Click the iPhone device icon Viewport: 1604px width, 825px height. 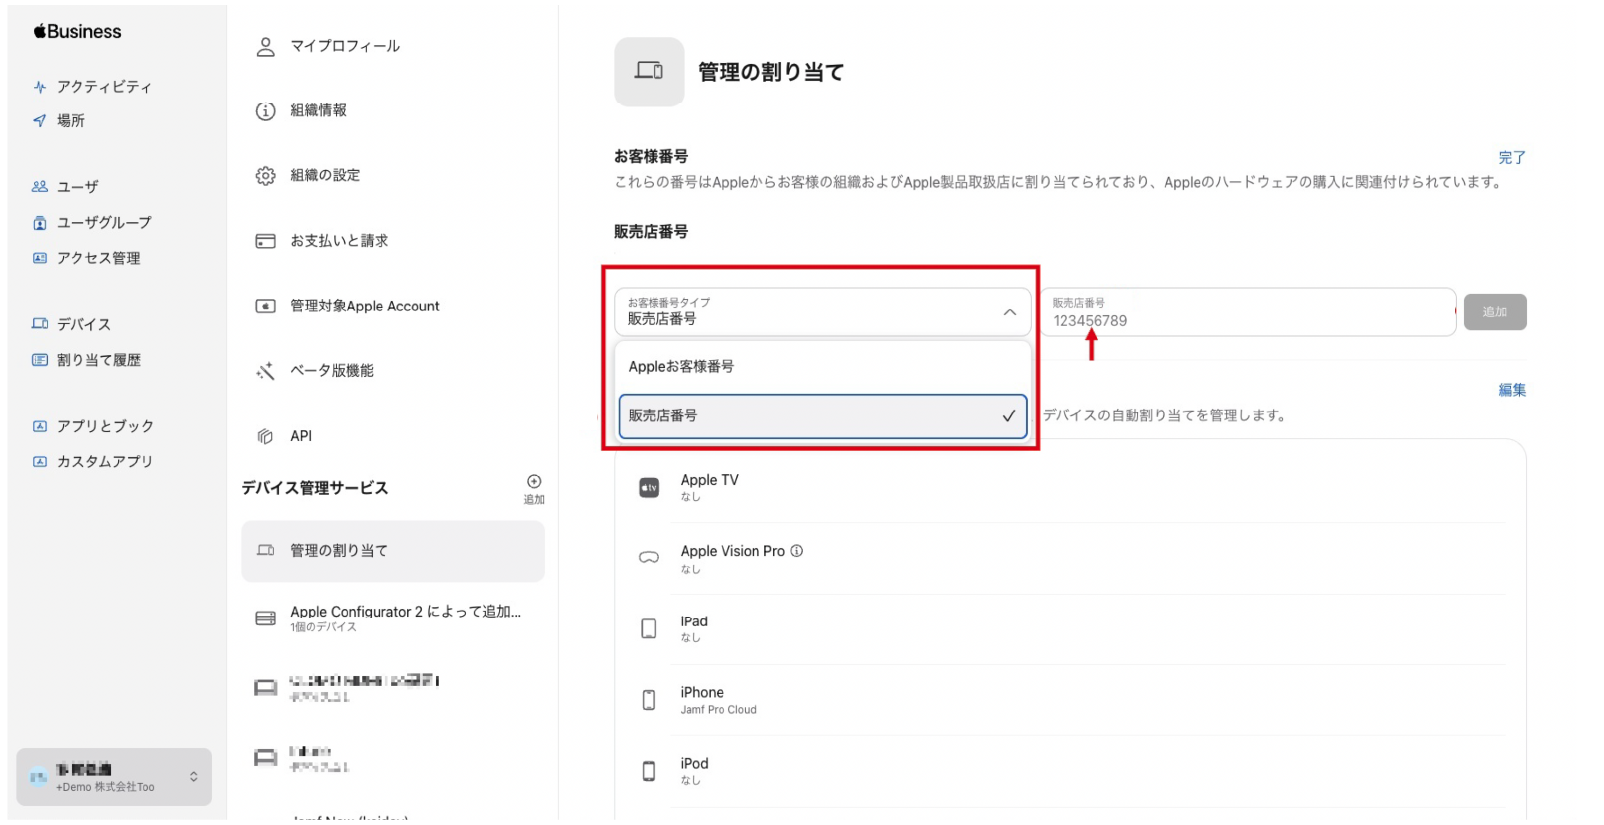pos(649,700)
